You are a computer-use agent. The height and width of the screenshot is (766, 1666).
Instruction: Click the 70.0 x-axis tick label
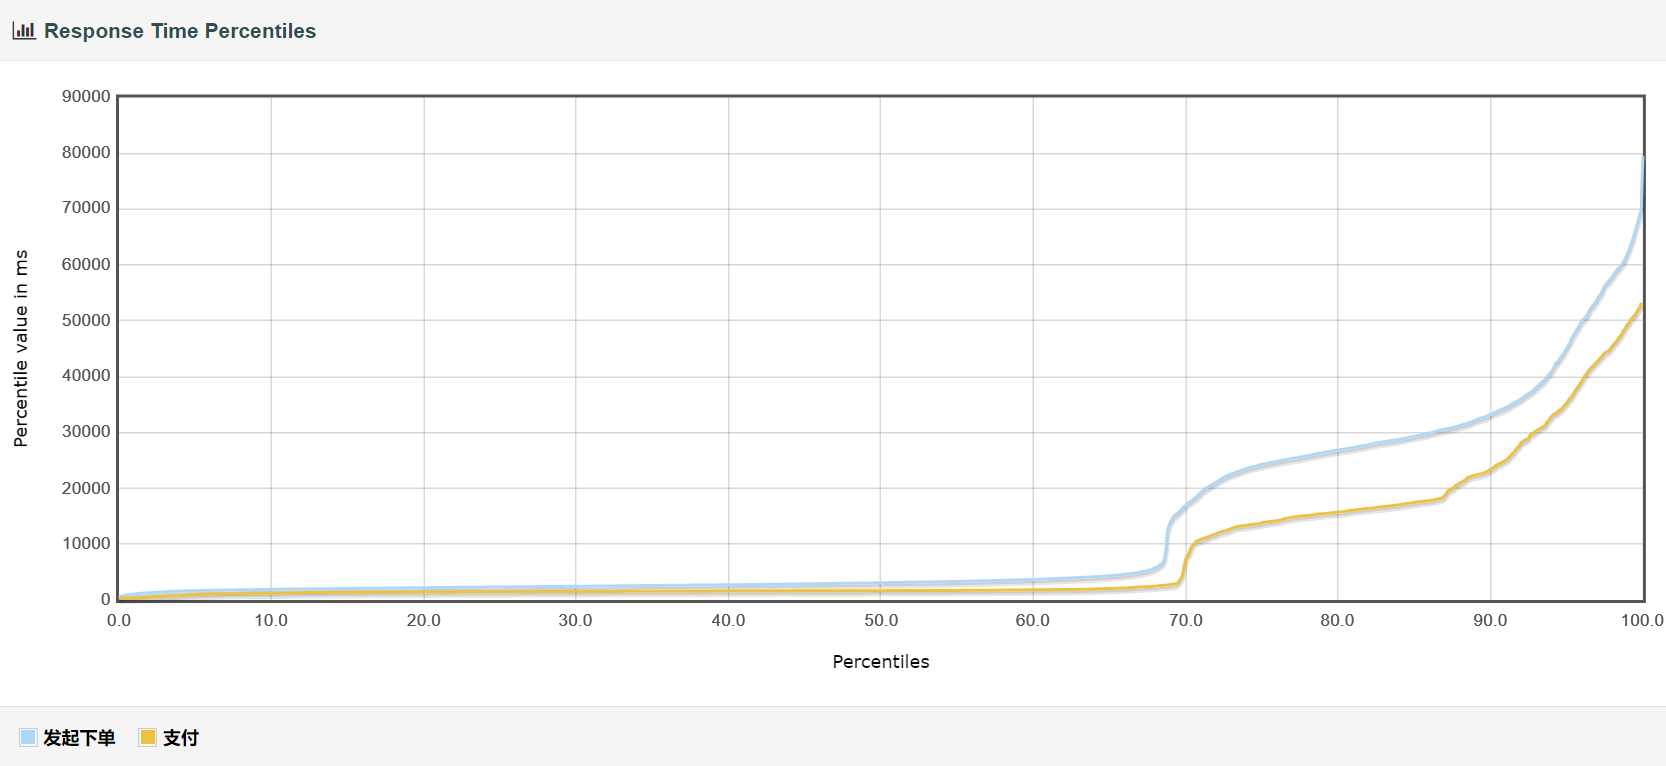click(1186, 621)
